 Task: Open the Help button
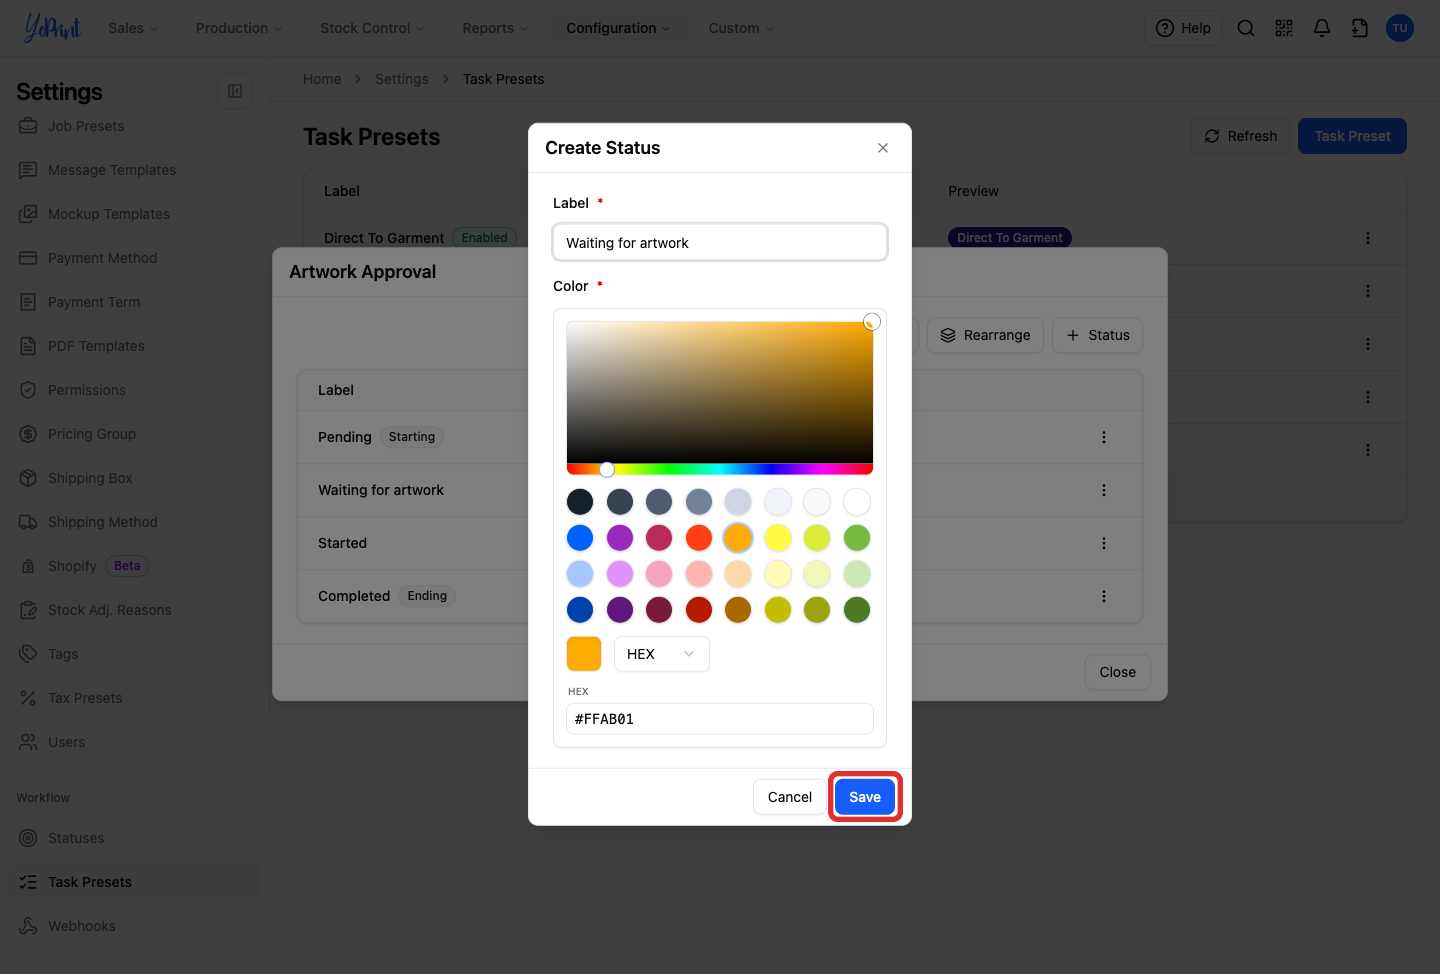1183,28
